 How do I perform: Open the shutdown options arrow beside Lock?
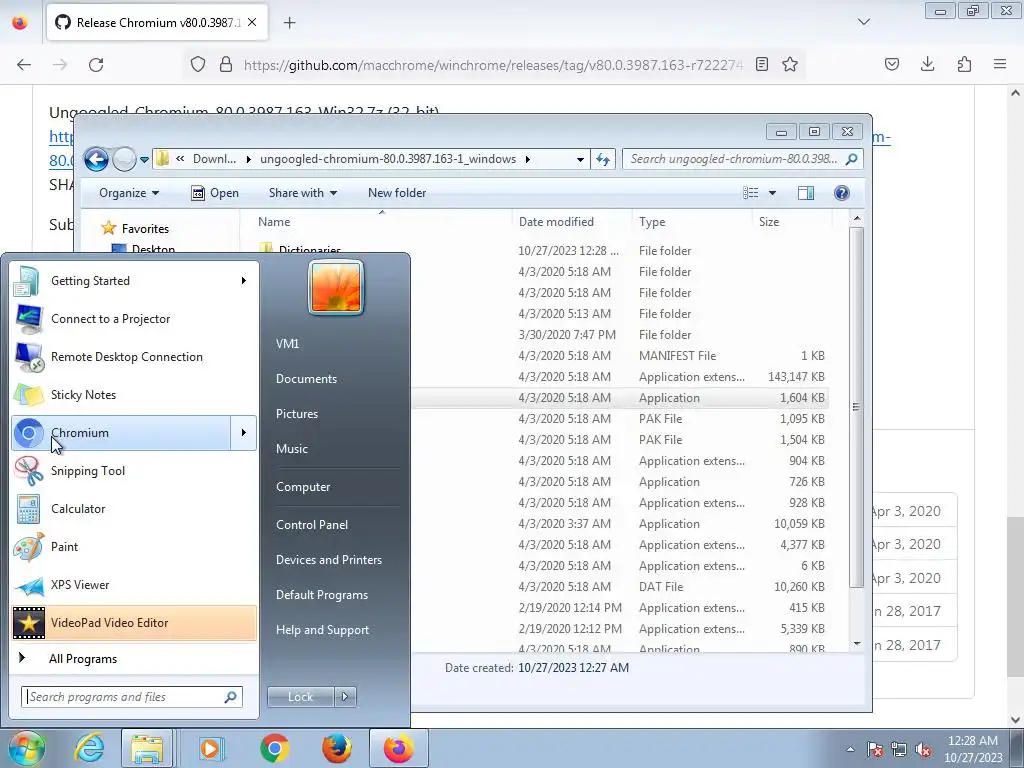coord(345,697)
